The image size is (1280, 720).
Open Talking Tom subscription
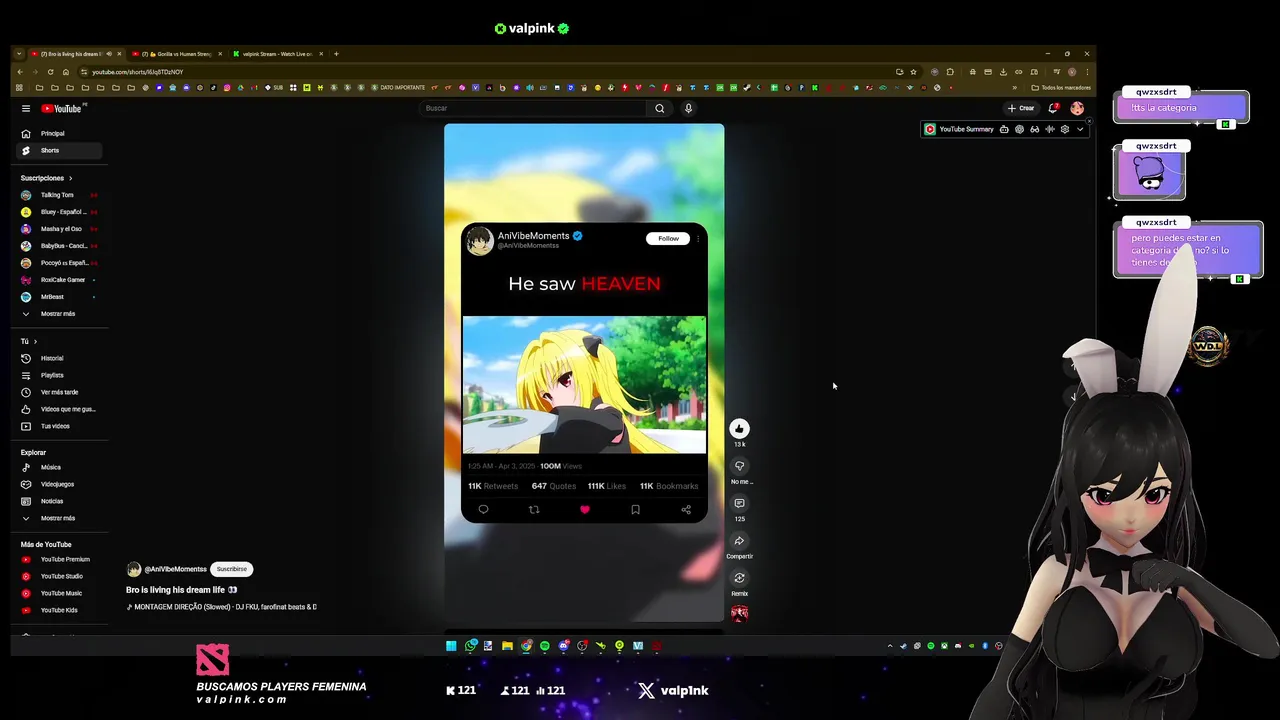pyautogui.click(x=57, y=195)
